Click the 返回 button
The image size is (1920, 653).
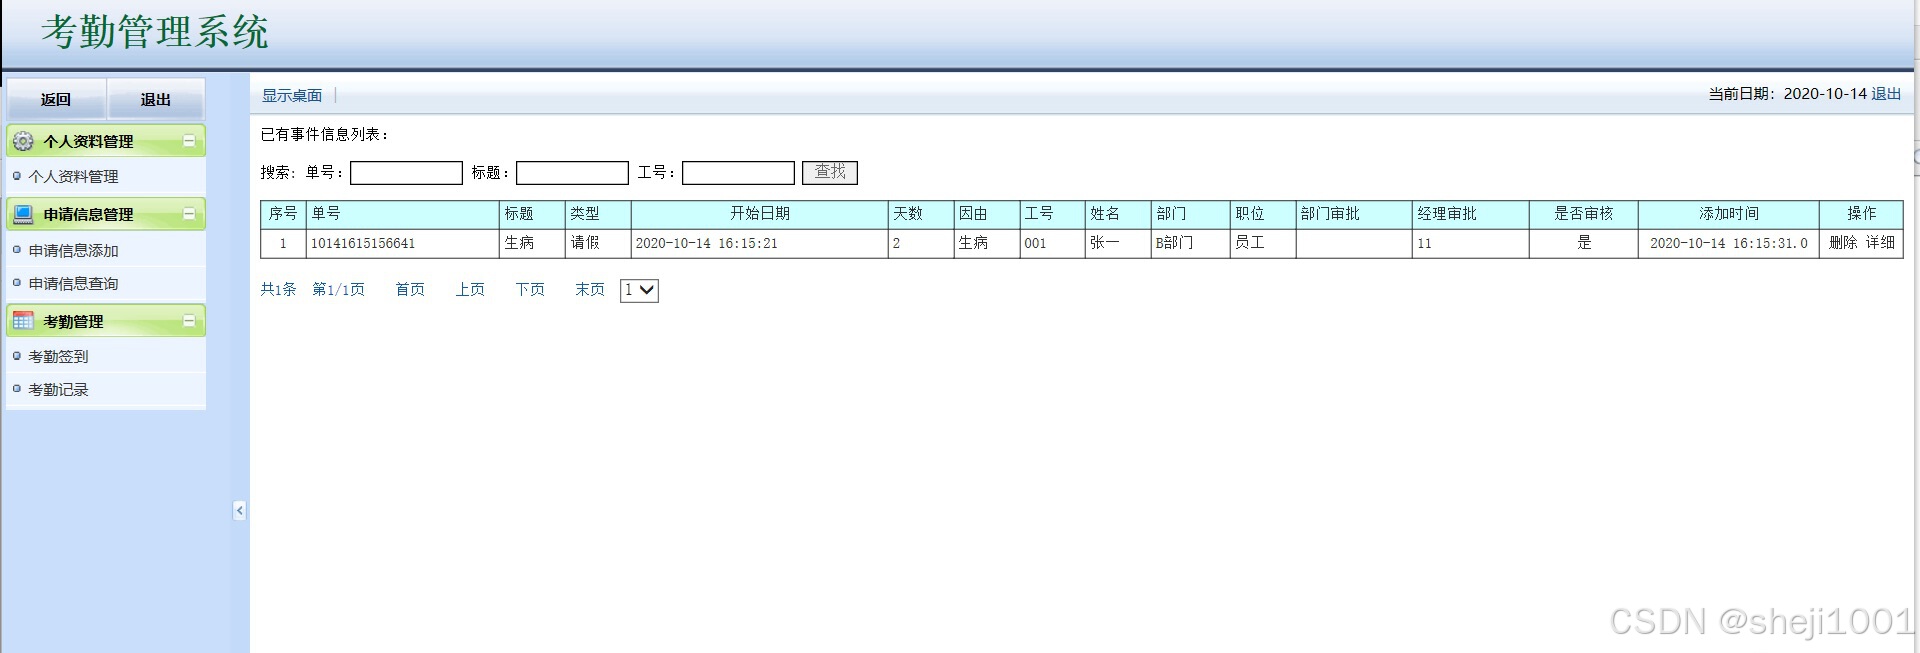click(x=56, y=99)
